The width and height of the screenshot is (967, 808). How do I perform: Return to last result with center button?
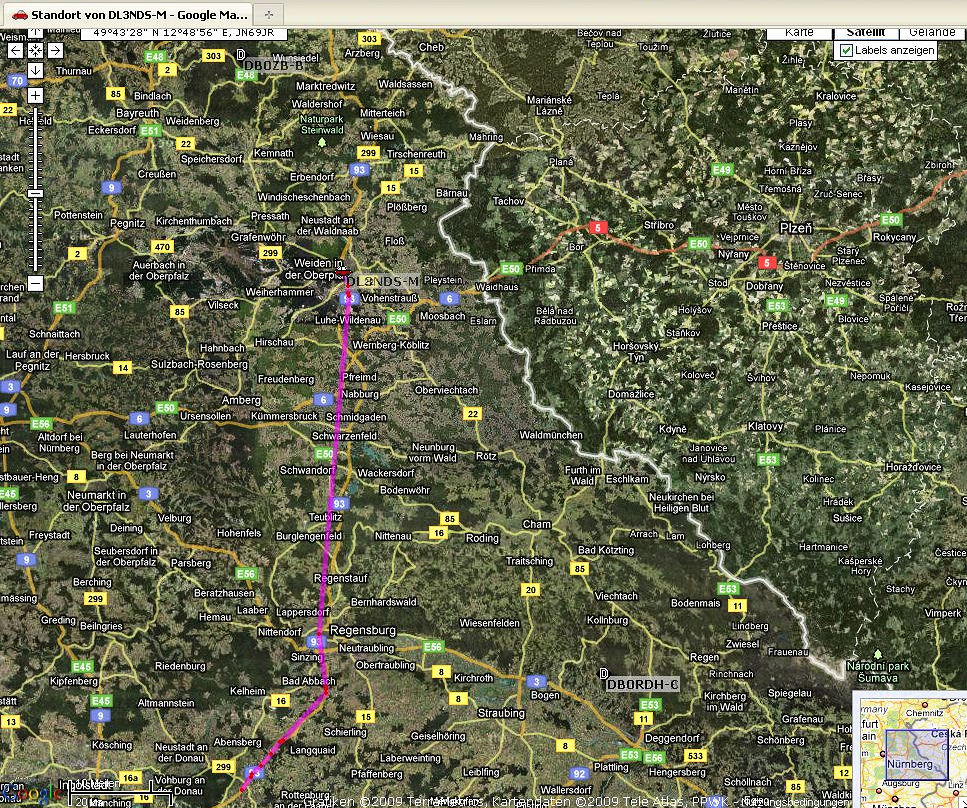tap(35, 51)
